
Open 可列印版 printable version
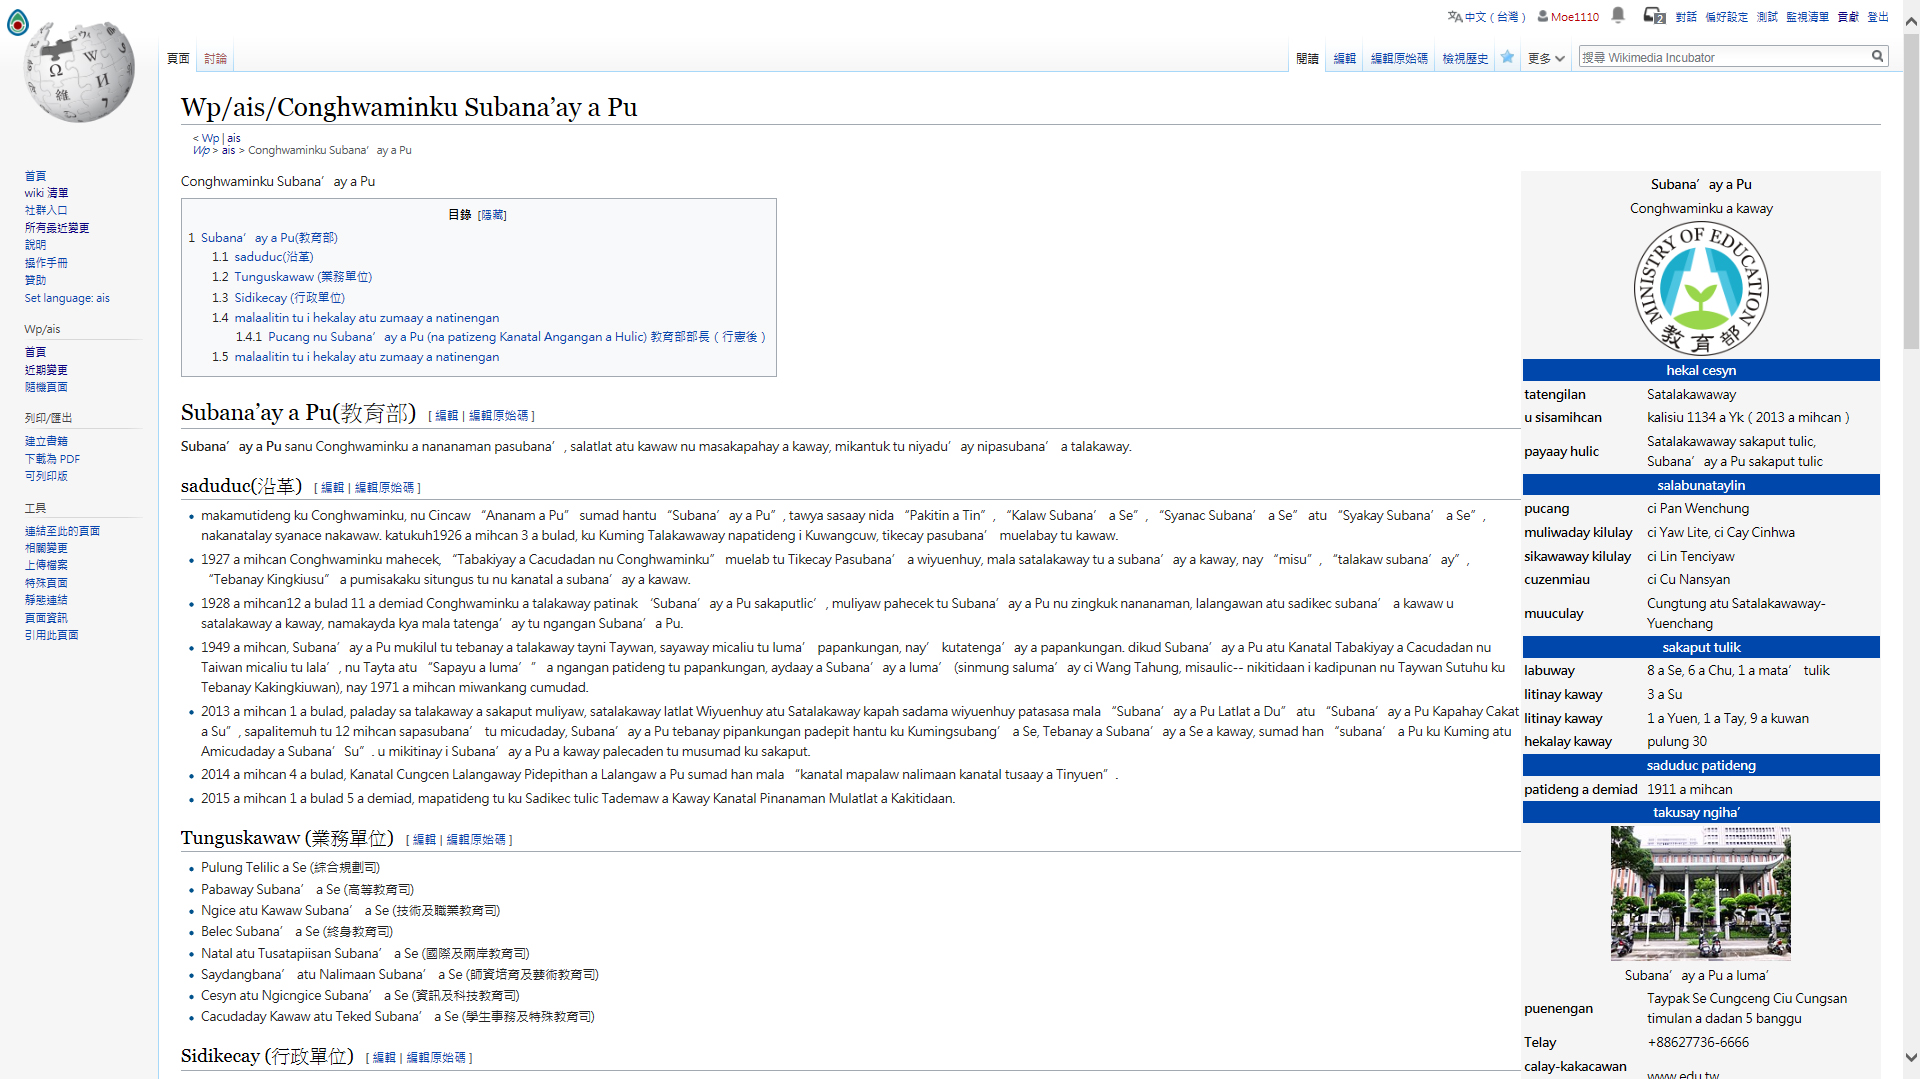[x=46, y=476]
